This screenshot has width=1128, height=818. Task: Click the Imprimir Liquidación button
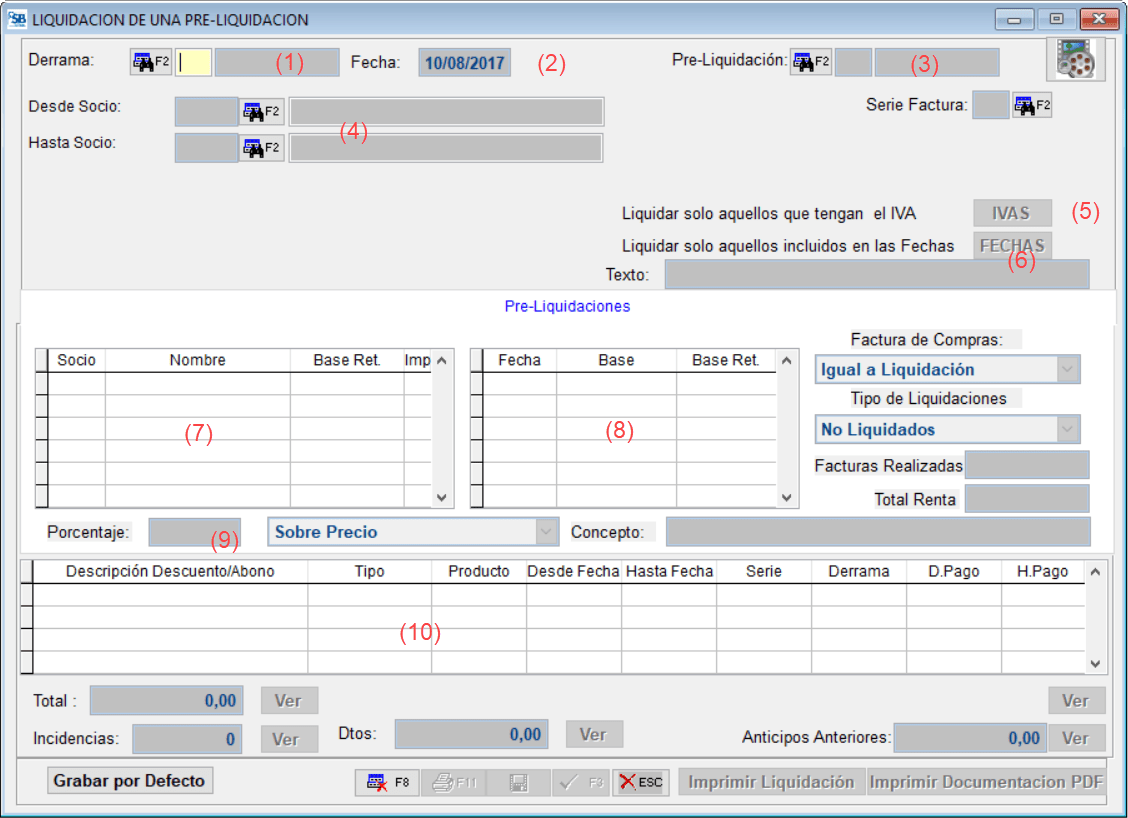771,782
